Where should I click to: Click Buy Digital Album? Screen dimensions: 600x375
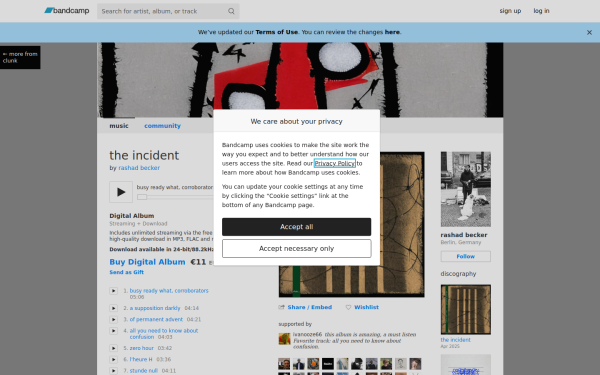point(147,262)
